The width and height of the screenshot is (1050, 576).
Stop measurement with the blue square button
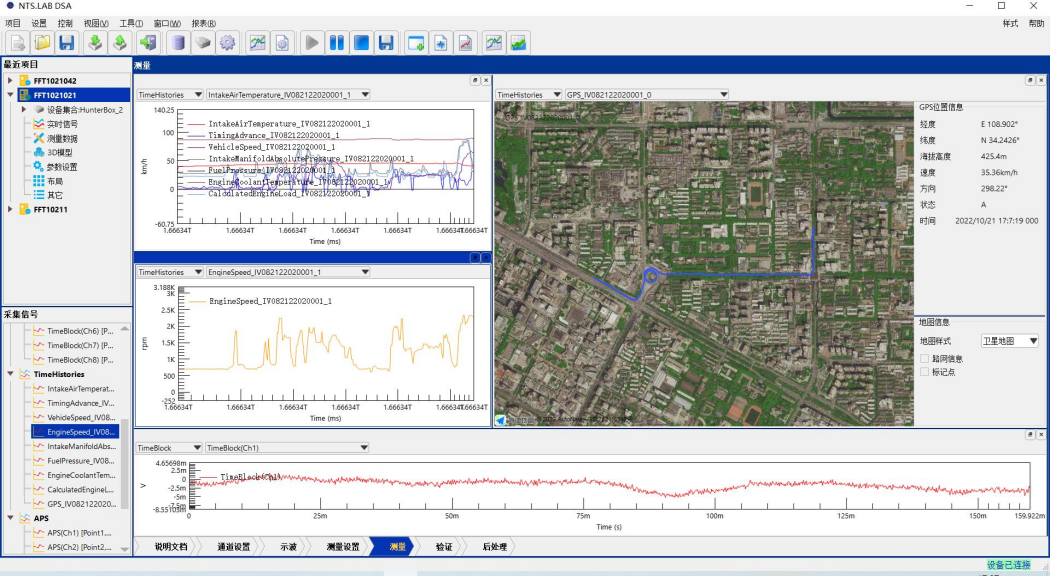pyautogui.click(x=361, y=43)
